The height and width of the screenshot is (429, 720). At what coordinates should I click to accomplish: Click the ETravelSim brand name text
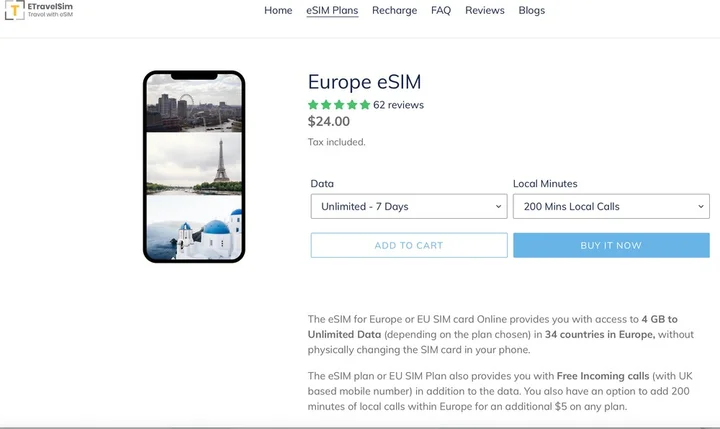coord(53,6)
